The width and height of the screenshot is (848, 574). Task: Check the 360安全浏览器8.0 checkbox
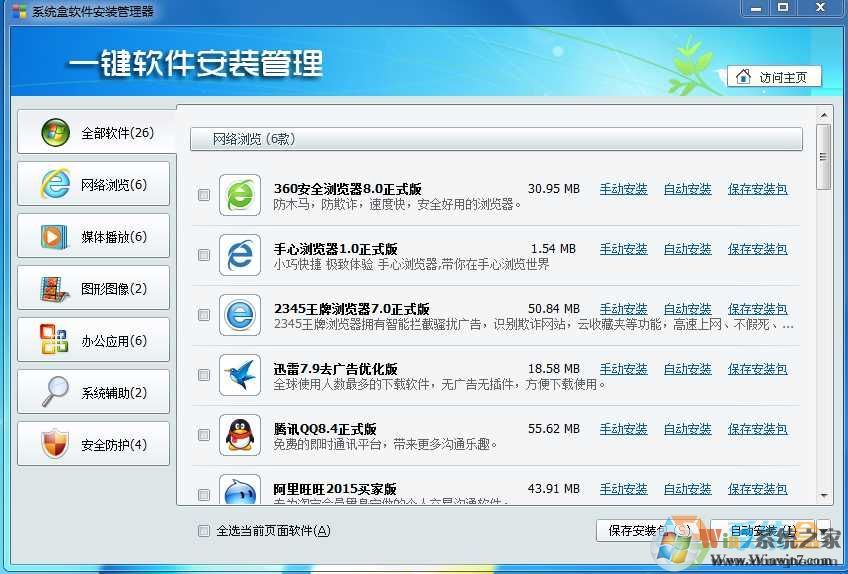[204, 195]
